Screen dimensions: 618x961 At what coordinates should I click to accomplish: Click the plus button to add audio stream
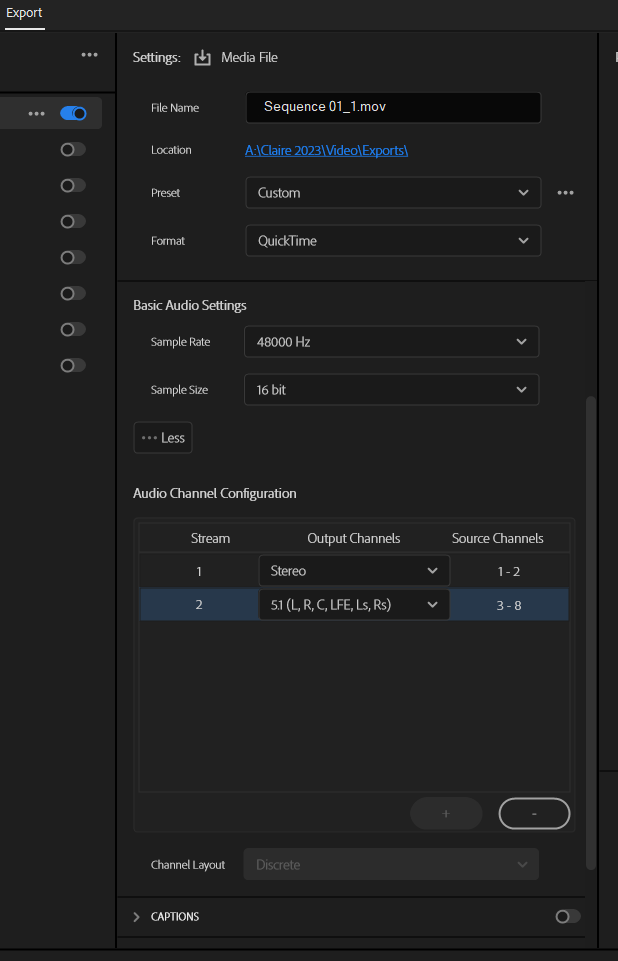point(446,814)
